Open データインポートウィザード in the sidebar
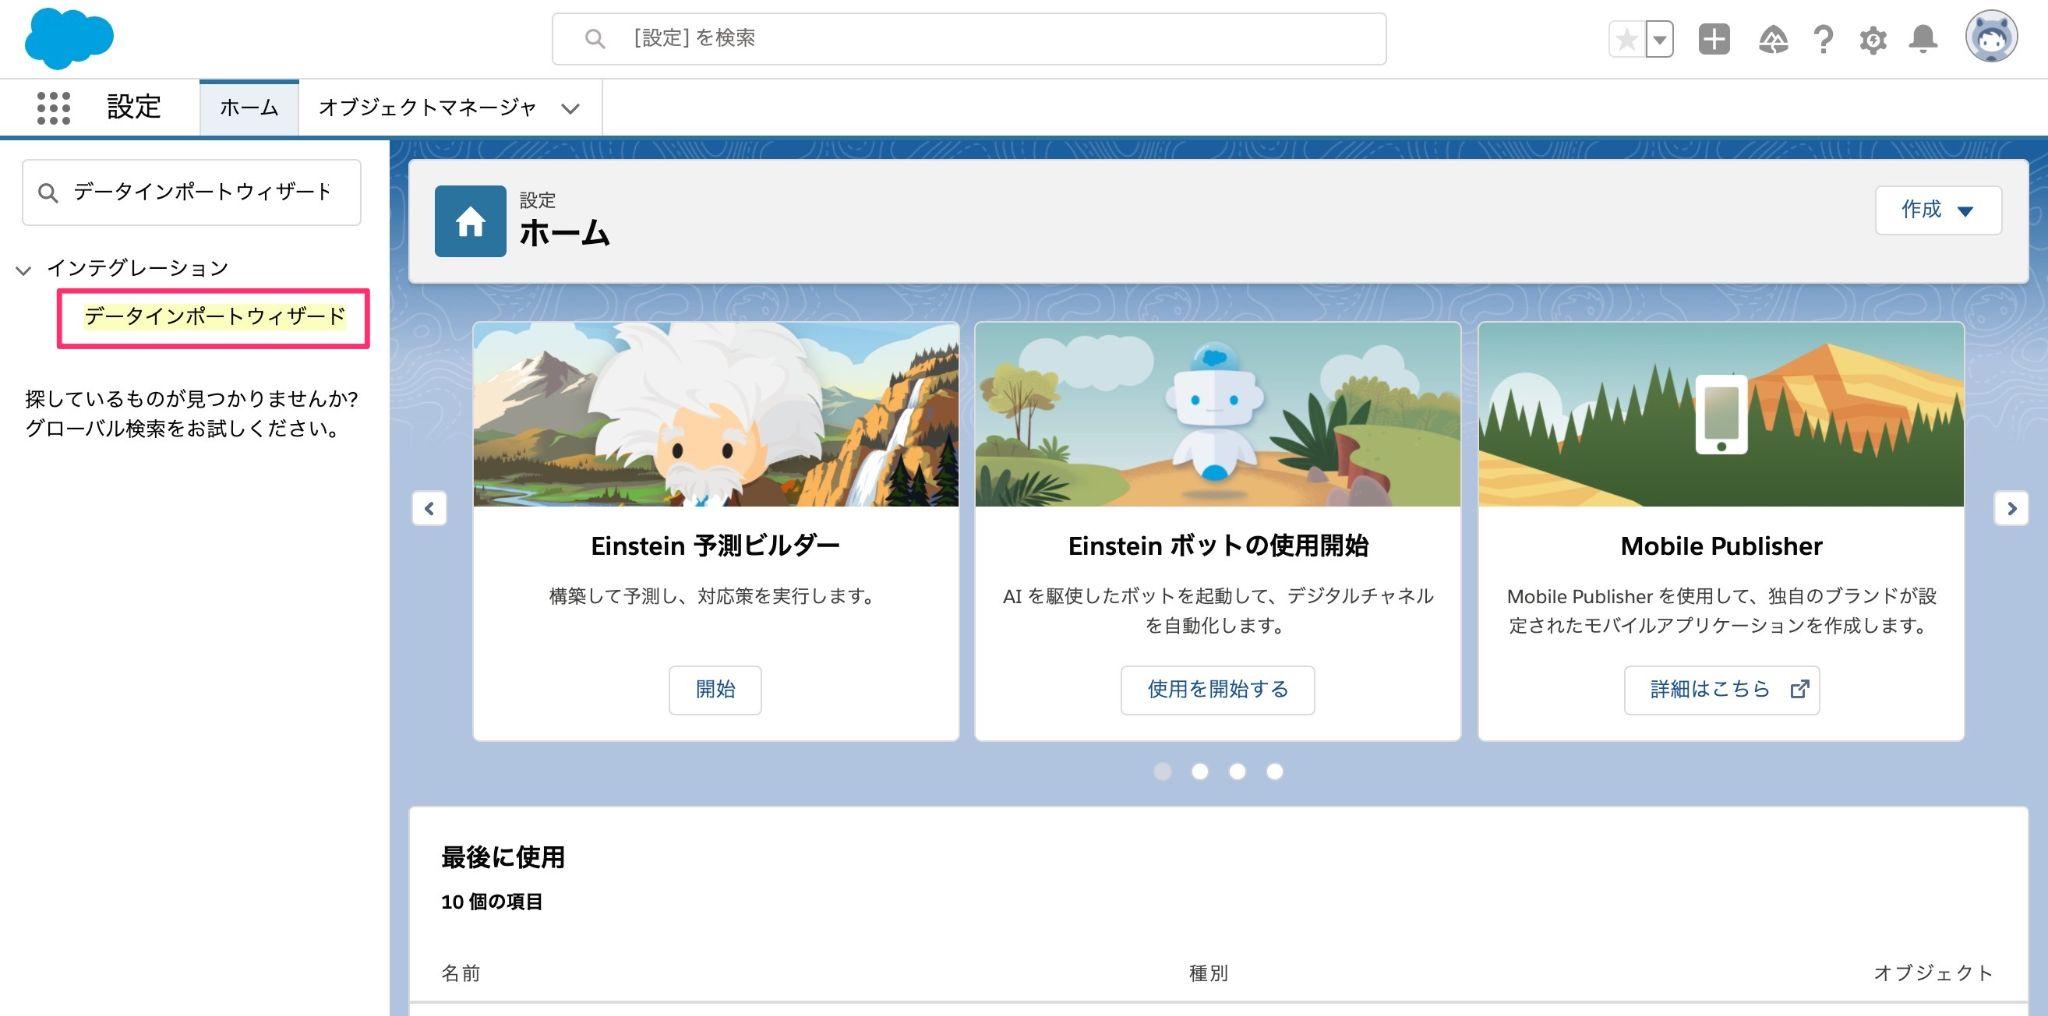This screenshot has height=1016, width=2048. point(215,317)
